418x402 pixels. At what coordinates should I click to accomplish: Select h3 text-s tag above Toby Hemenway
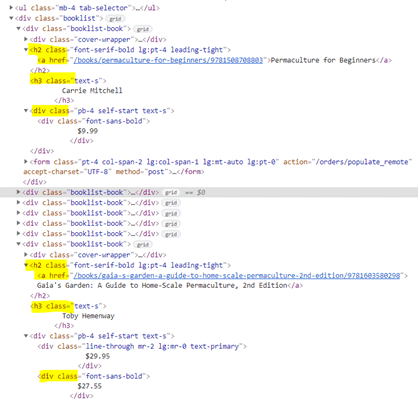68,306
